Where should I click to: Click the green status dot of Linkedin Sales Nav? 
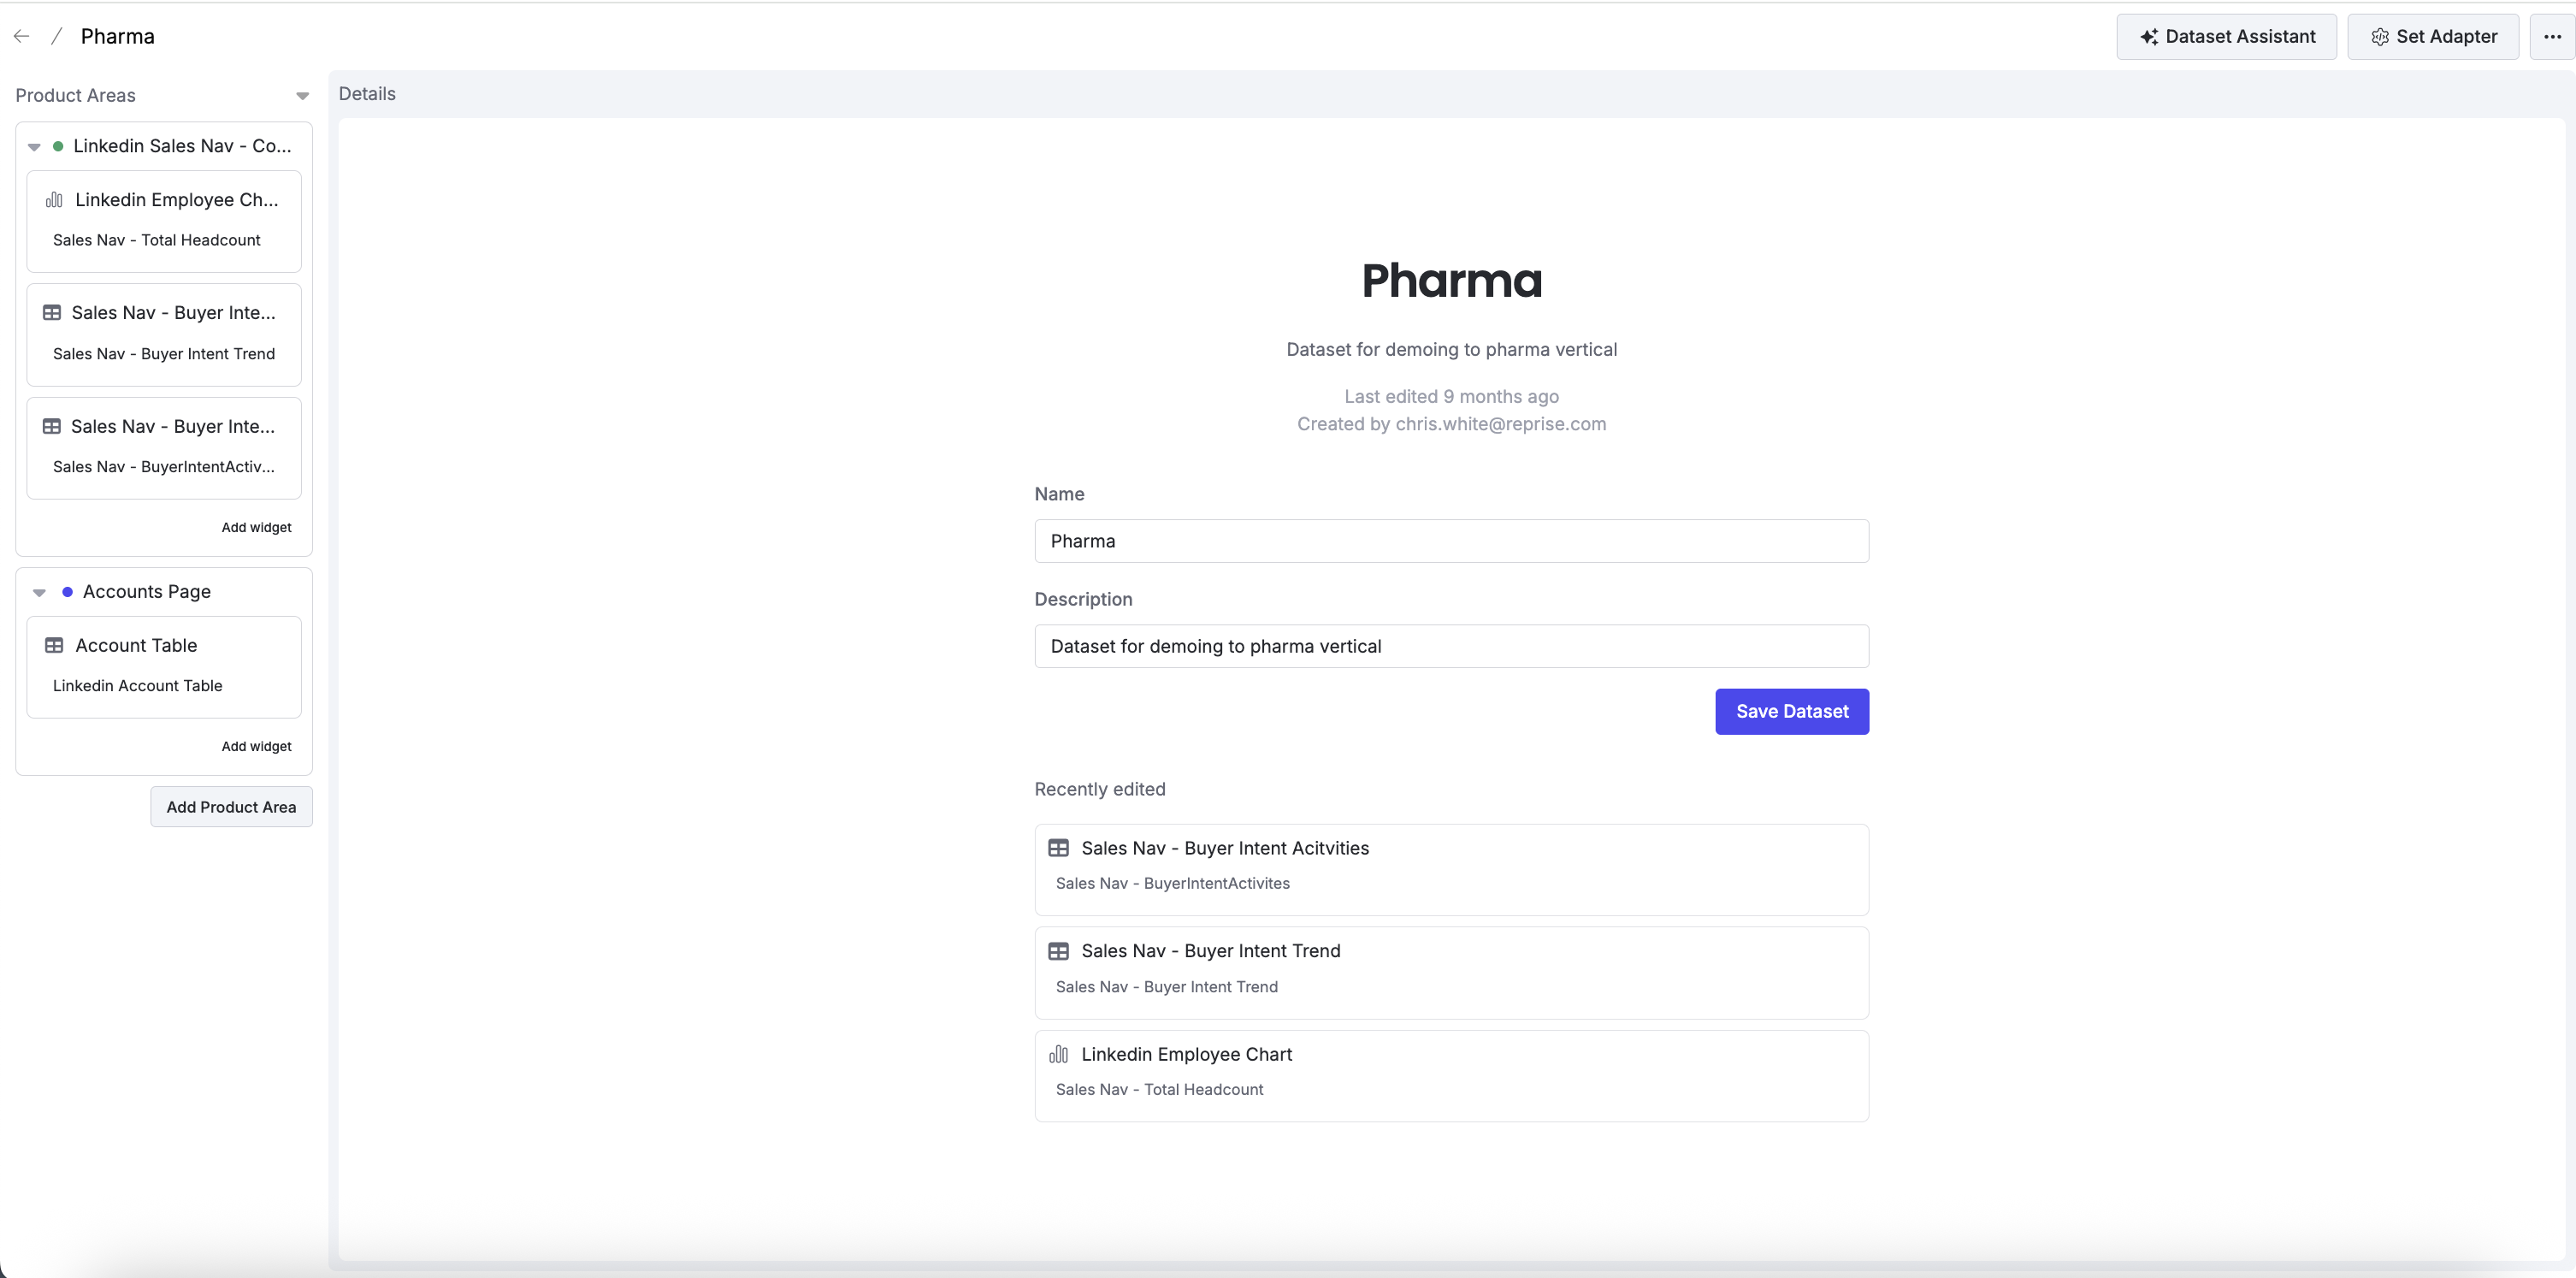pos(58,146)
